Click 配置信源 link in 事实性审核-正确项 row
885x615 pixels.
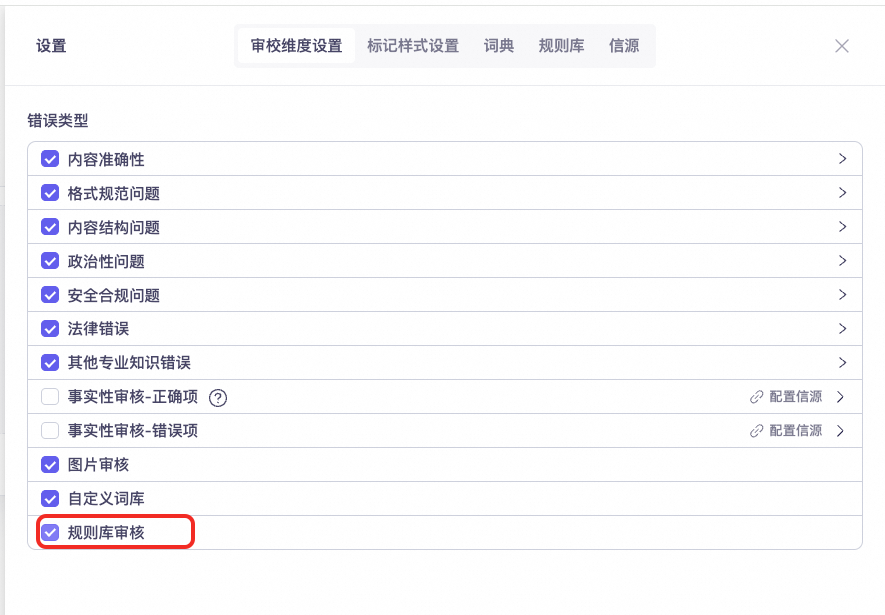[795, 397]
